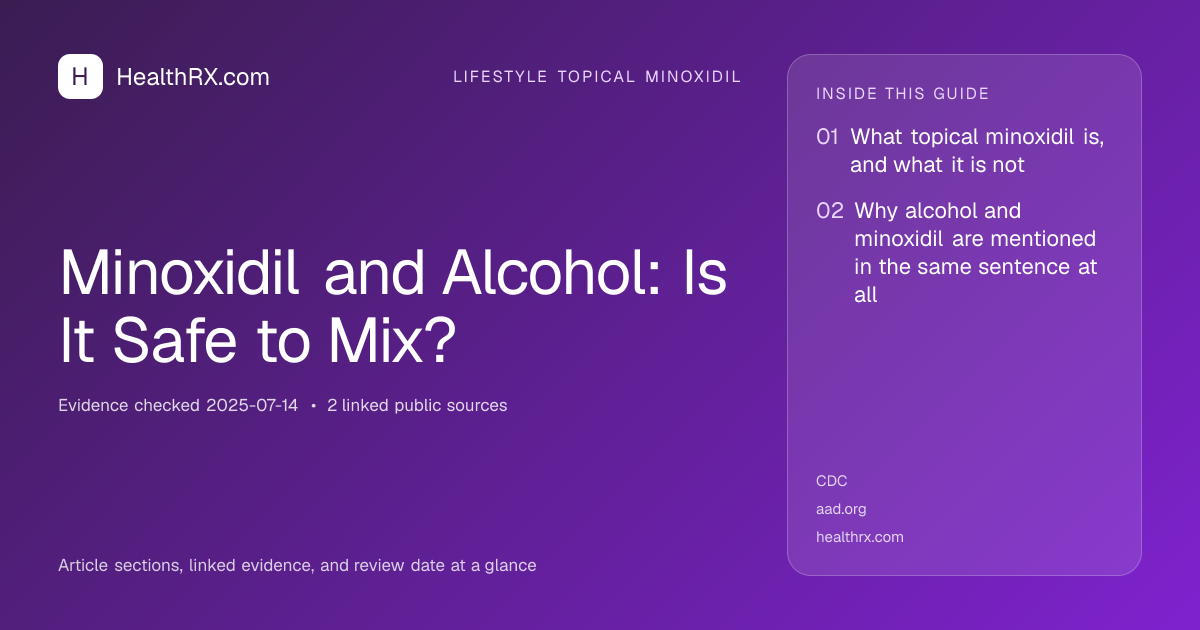Select the 'INSIDE THIS GUIDE' heading
This screenshot has height=630, width=1200.
point(903,94)
